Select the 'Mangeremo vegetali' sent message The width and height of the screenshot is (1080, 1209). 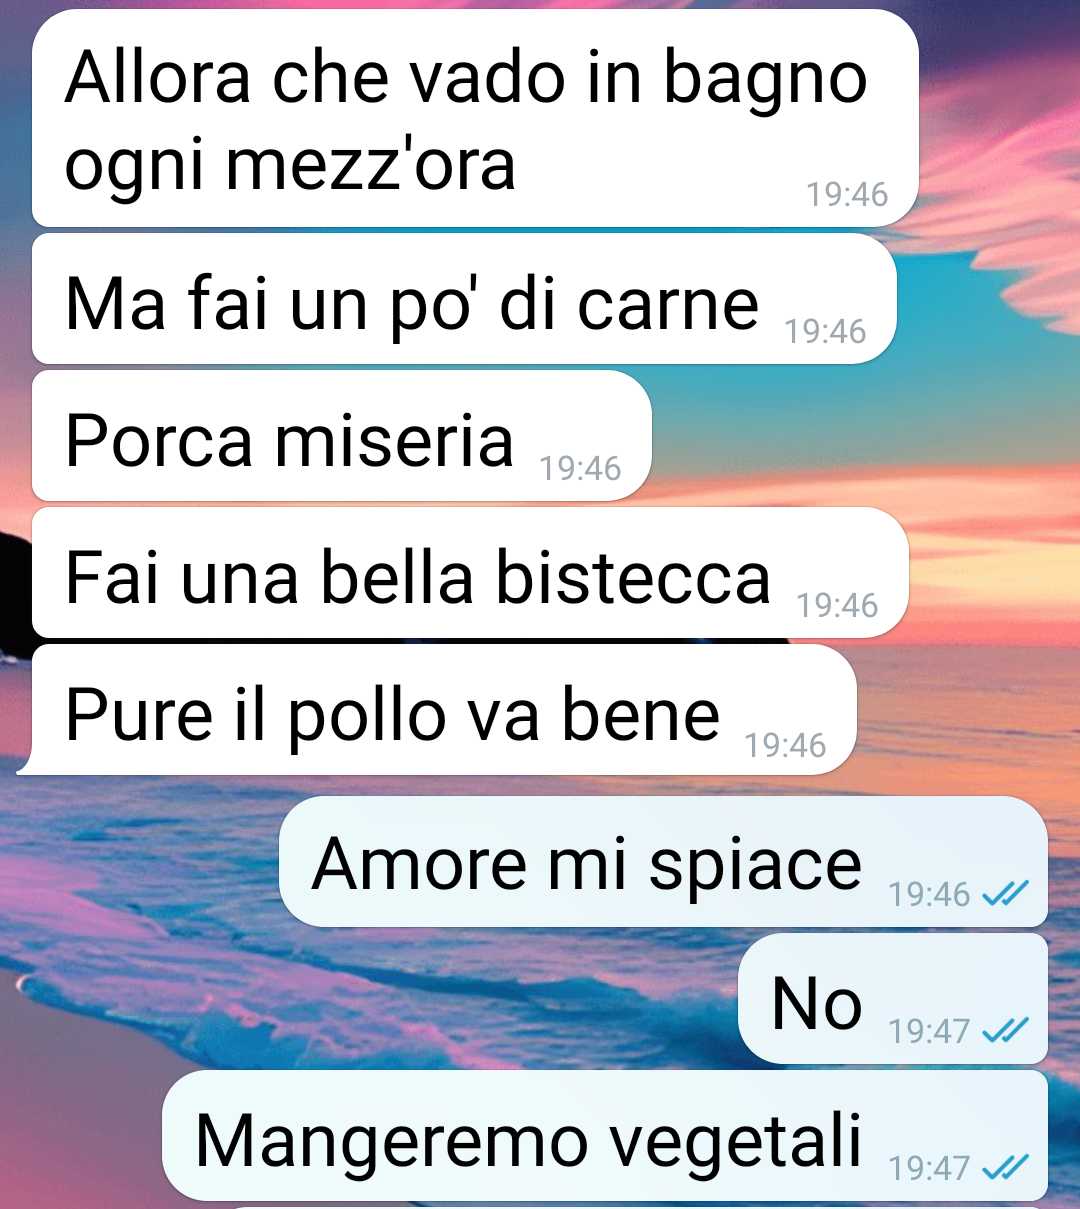(605, 1136)
